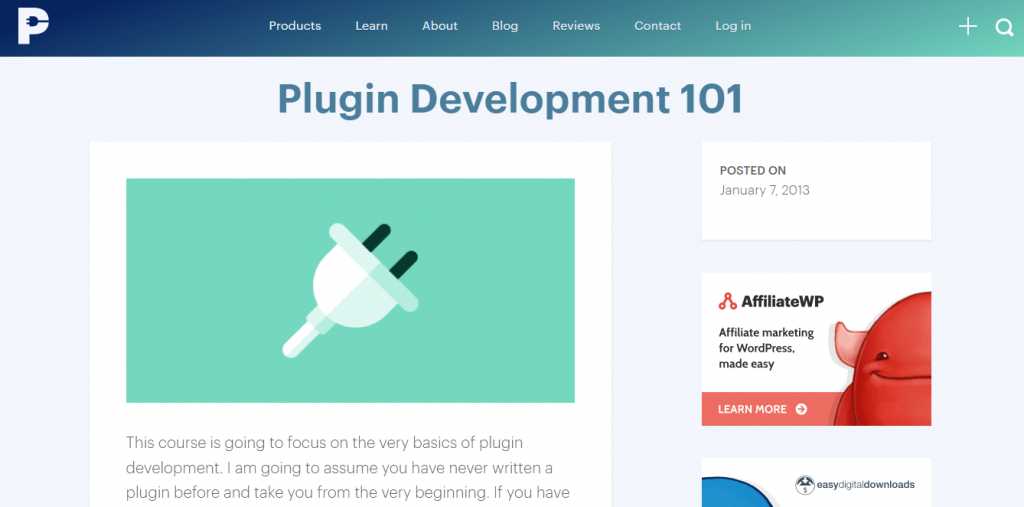This screenshot has height=507, width=1024.
Task: Open the Learn menu item
Action: coord(372,26)
